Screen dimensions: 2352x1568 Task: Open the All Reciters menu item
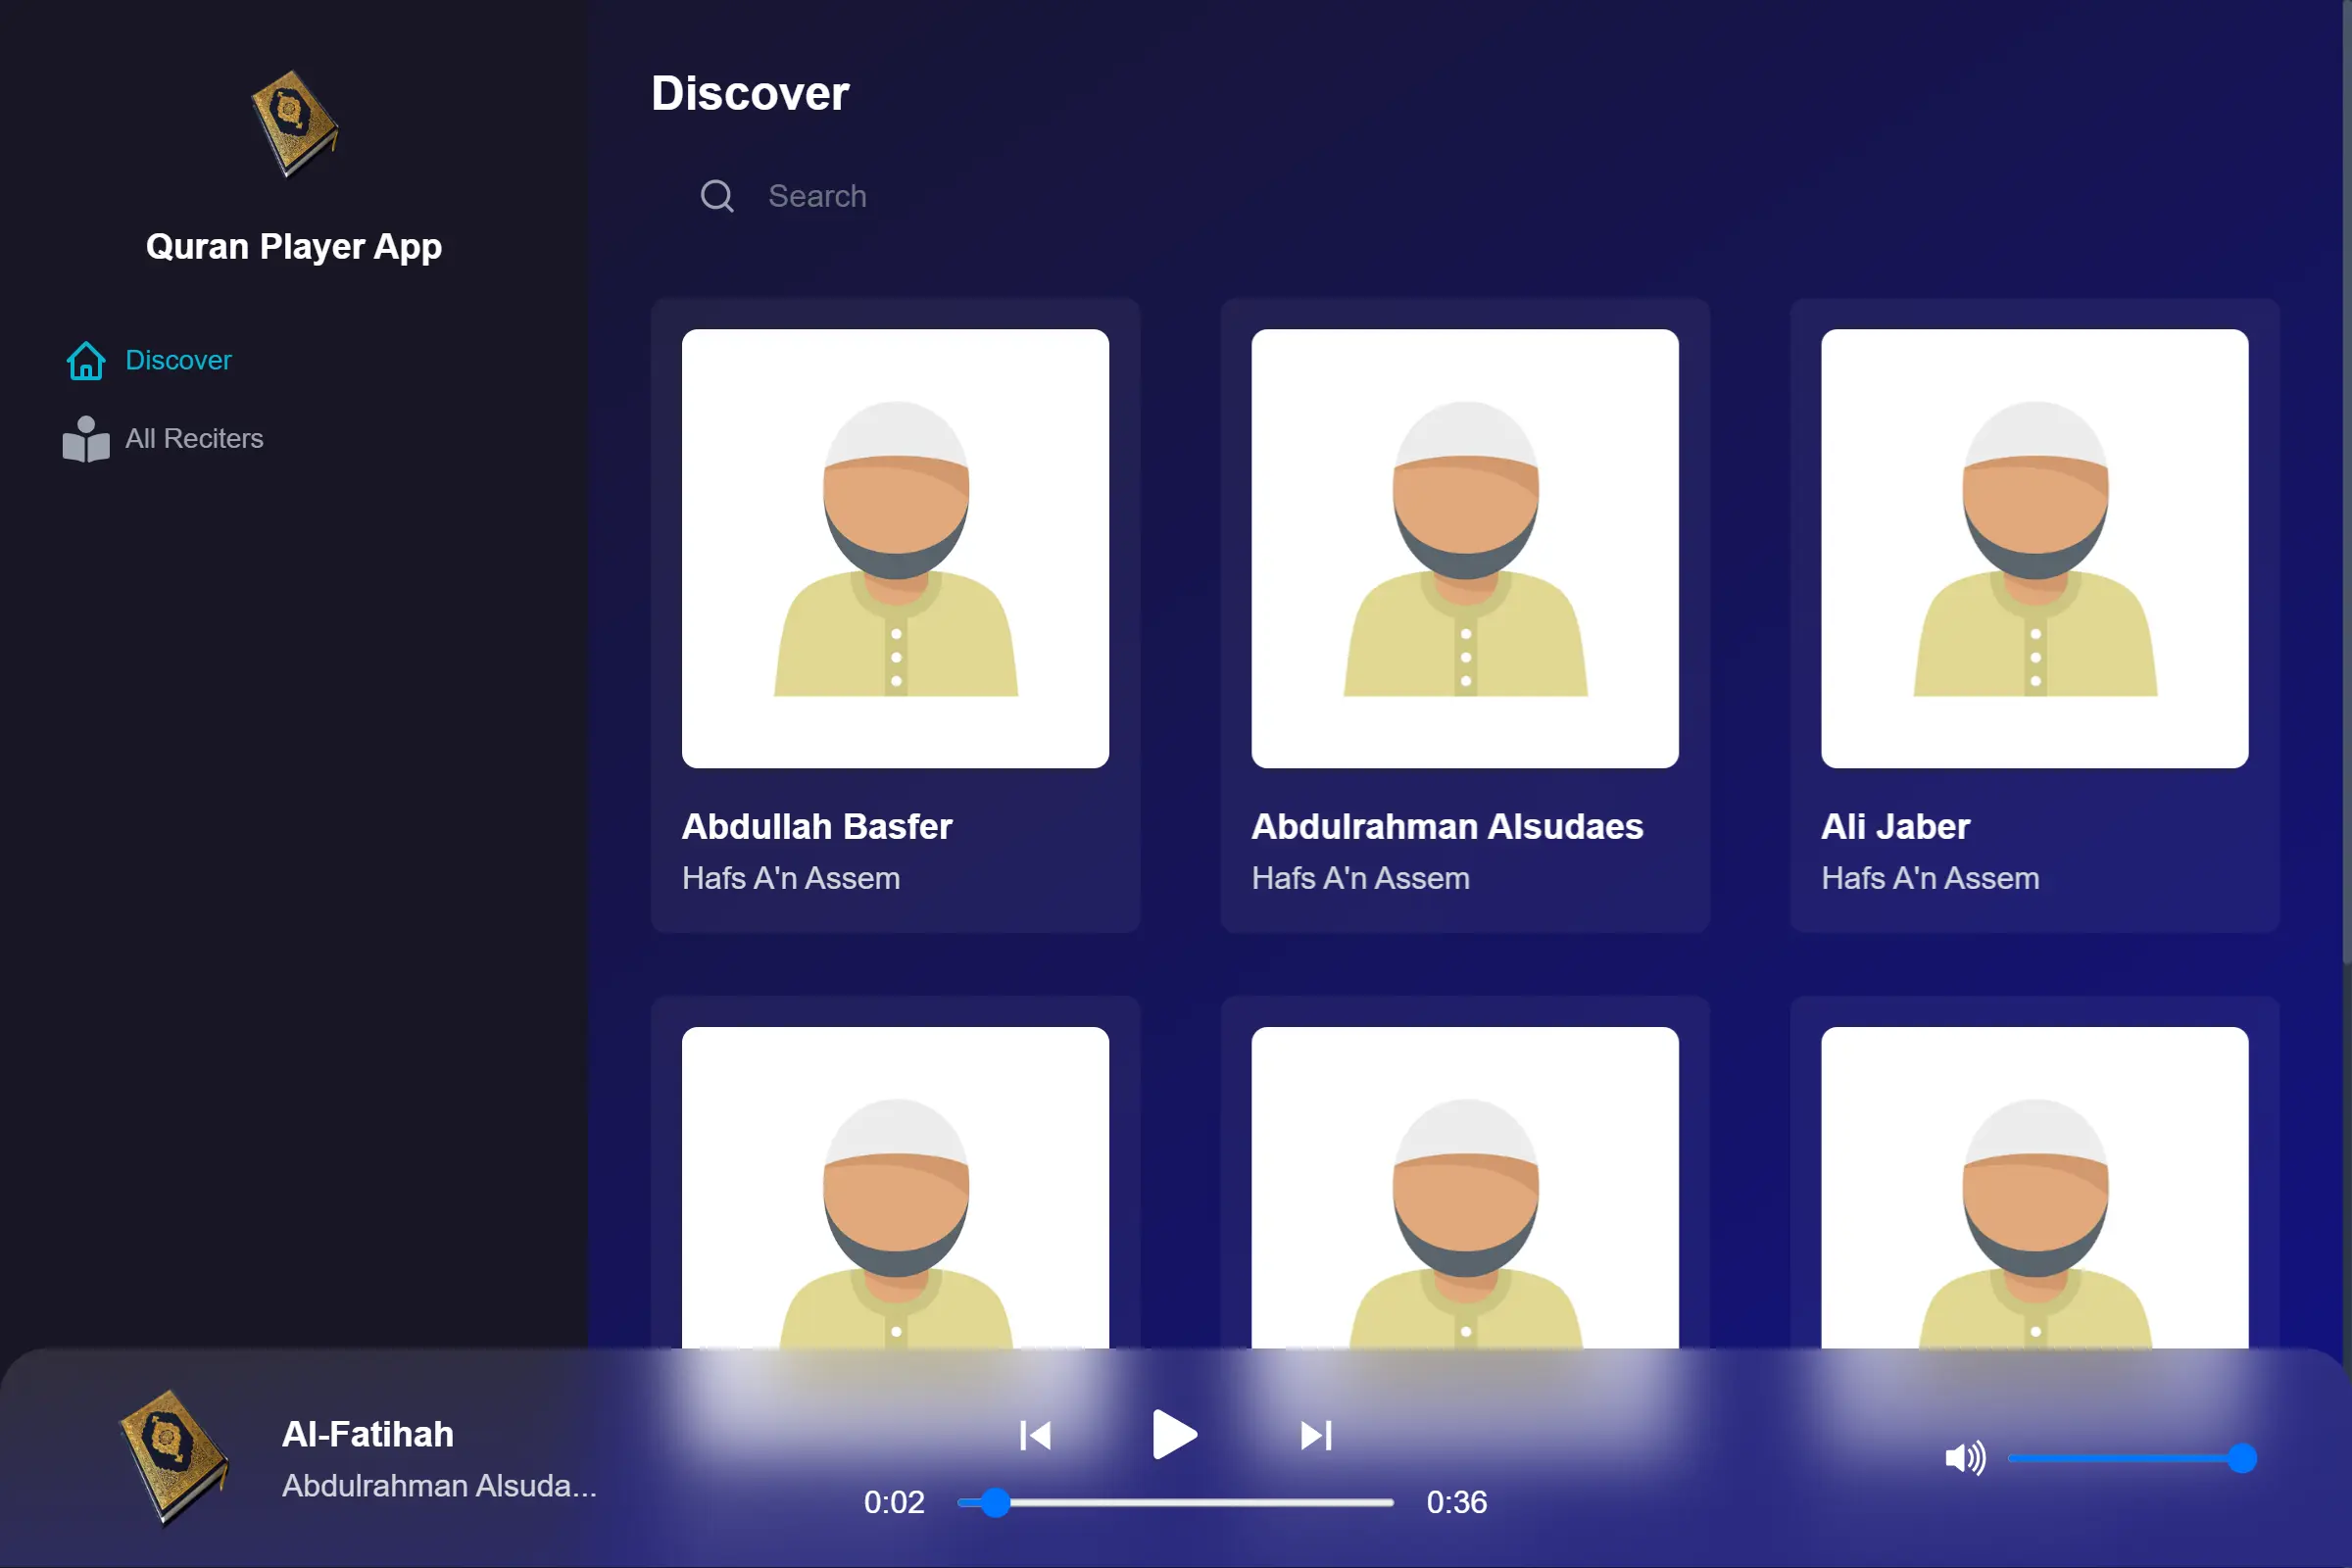(x=194, y=438)
